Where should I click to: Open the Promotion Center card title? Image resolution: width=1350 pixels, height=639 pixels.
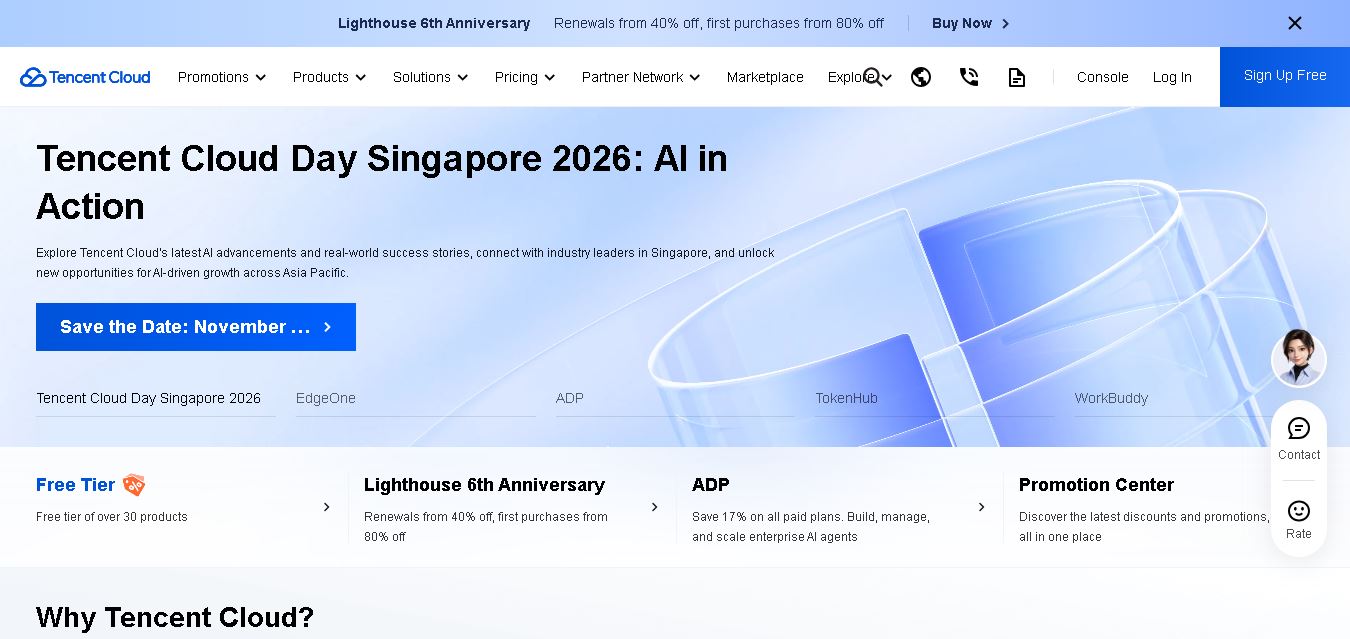click(1096, 485)
